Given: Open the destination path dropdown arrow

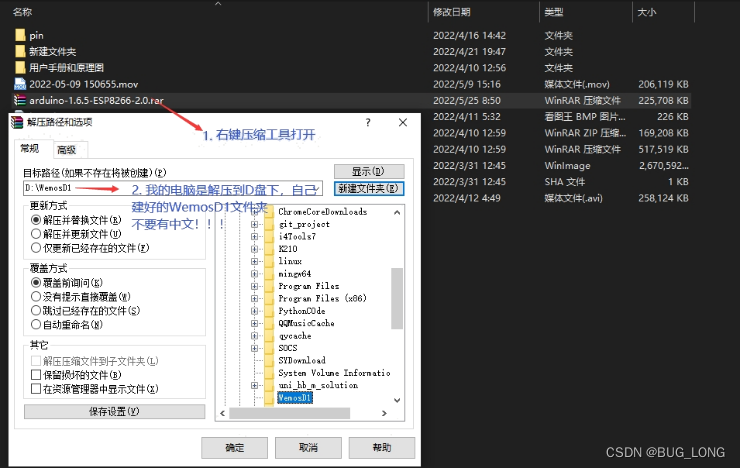Looking at the screenshot, I should point(318,189).
